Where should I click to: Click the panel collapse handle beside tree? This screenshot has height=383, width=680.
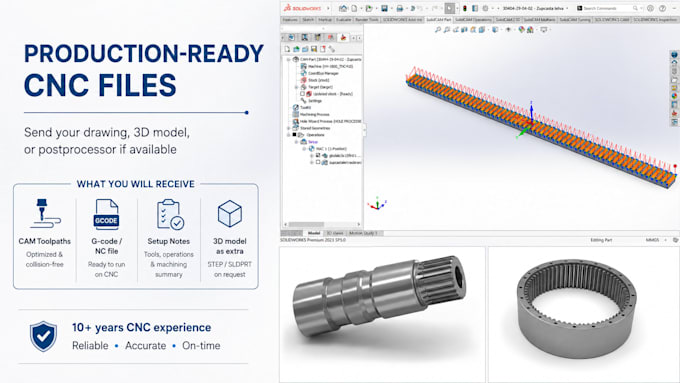point(364,129)
